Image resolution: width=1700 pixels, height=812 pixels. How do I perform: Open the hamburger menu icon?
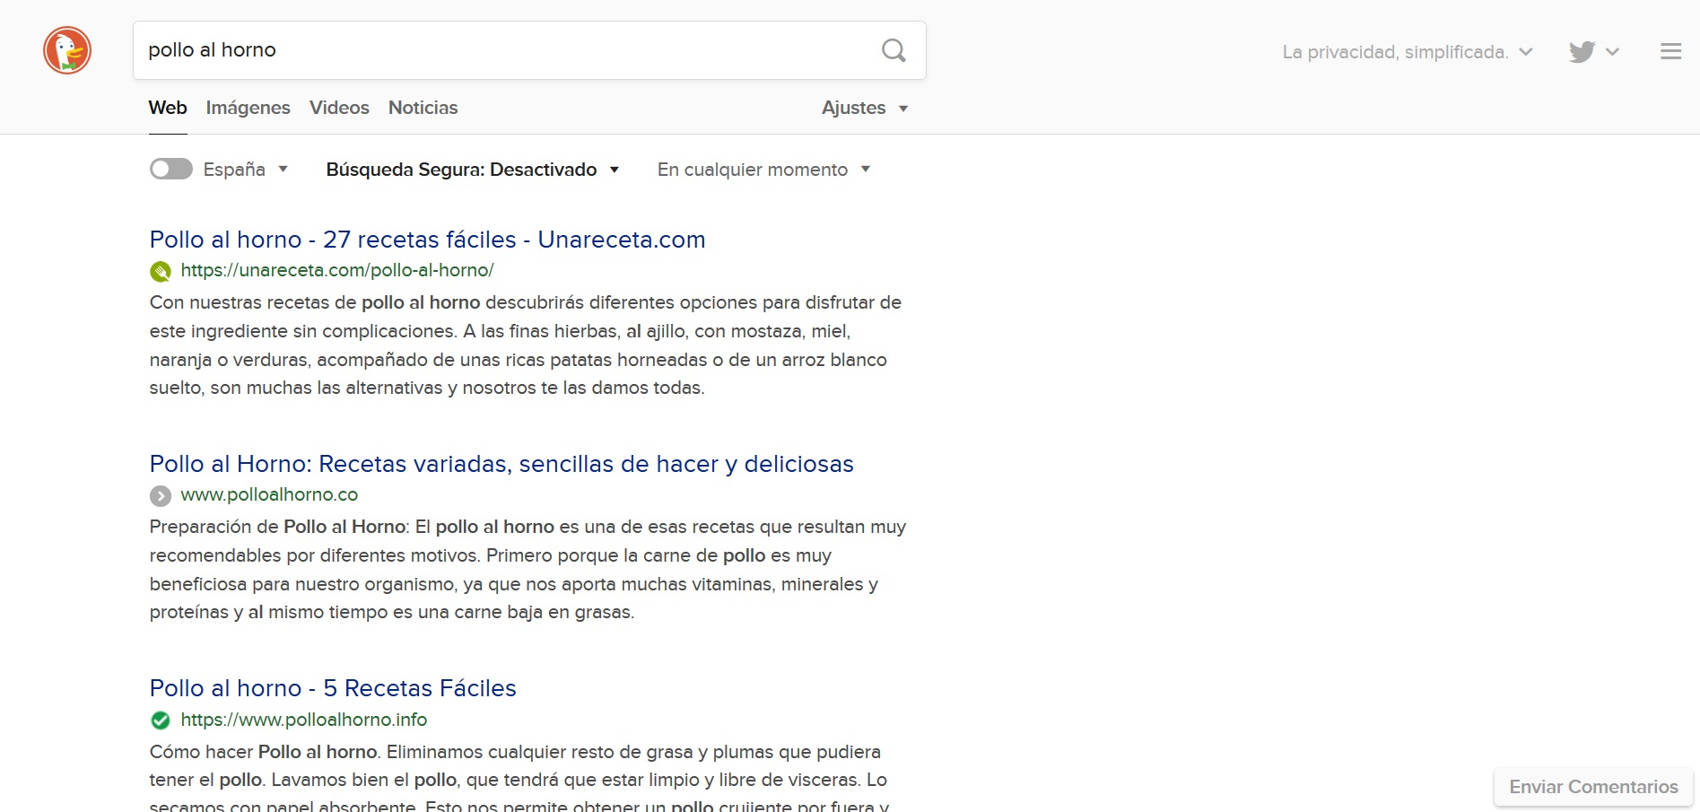coord(1671,51)
